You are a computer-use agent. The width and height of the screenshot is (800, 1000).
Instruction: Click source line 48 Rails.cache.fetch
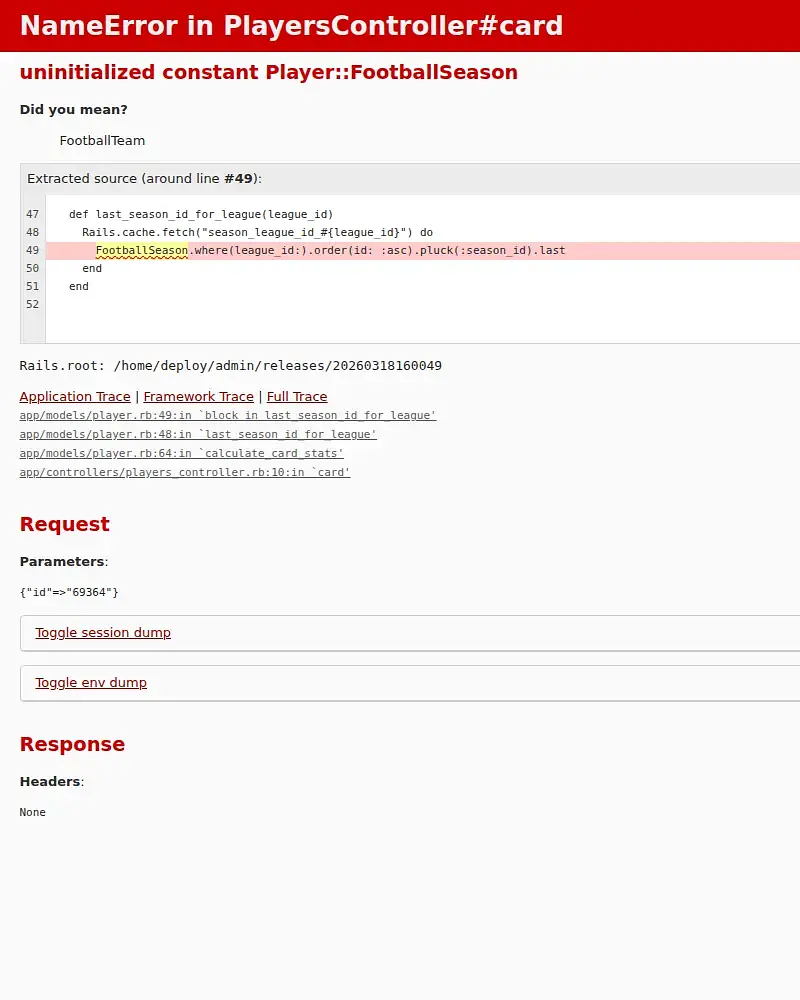click(x=257, y=232)
